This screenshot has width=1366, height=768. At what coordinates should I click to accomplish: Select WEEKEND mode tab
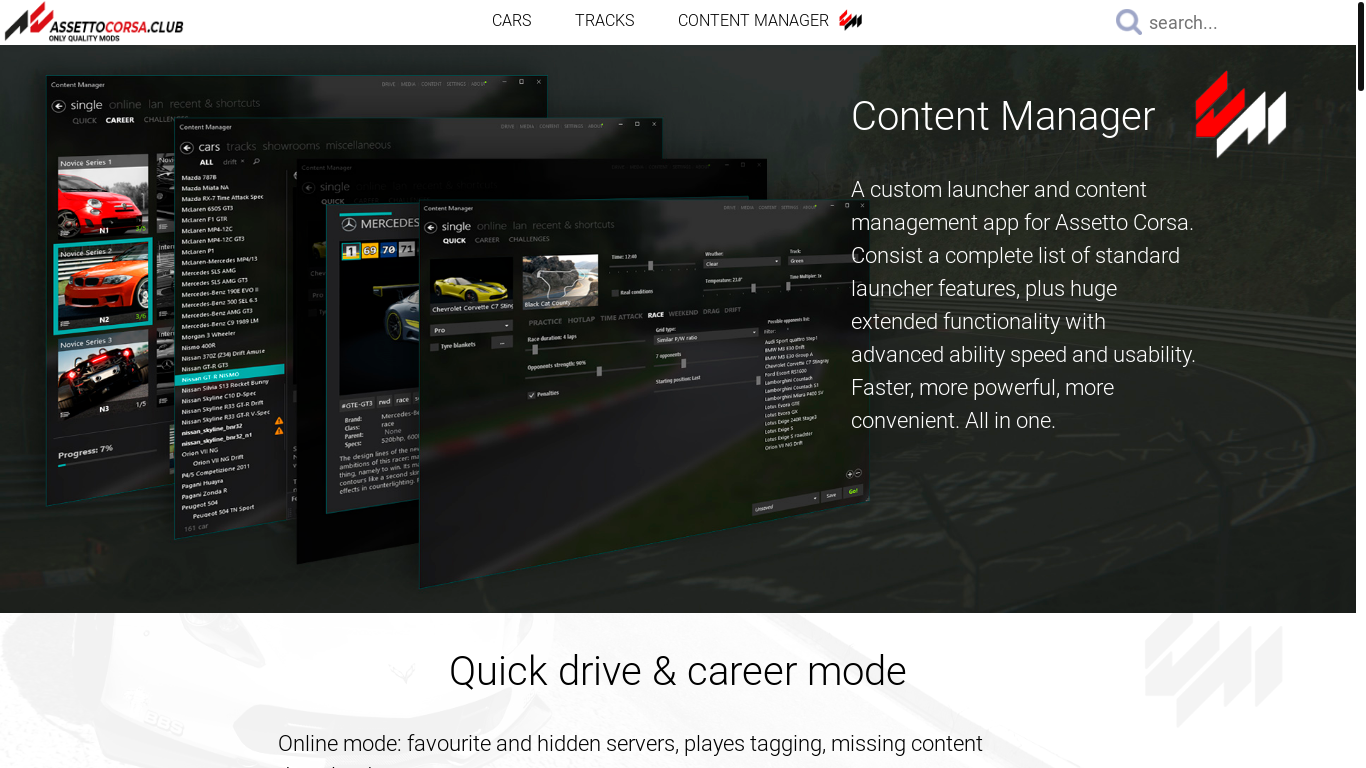[683, 314]
